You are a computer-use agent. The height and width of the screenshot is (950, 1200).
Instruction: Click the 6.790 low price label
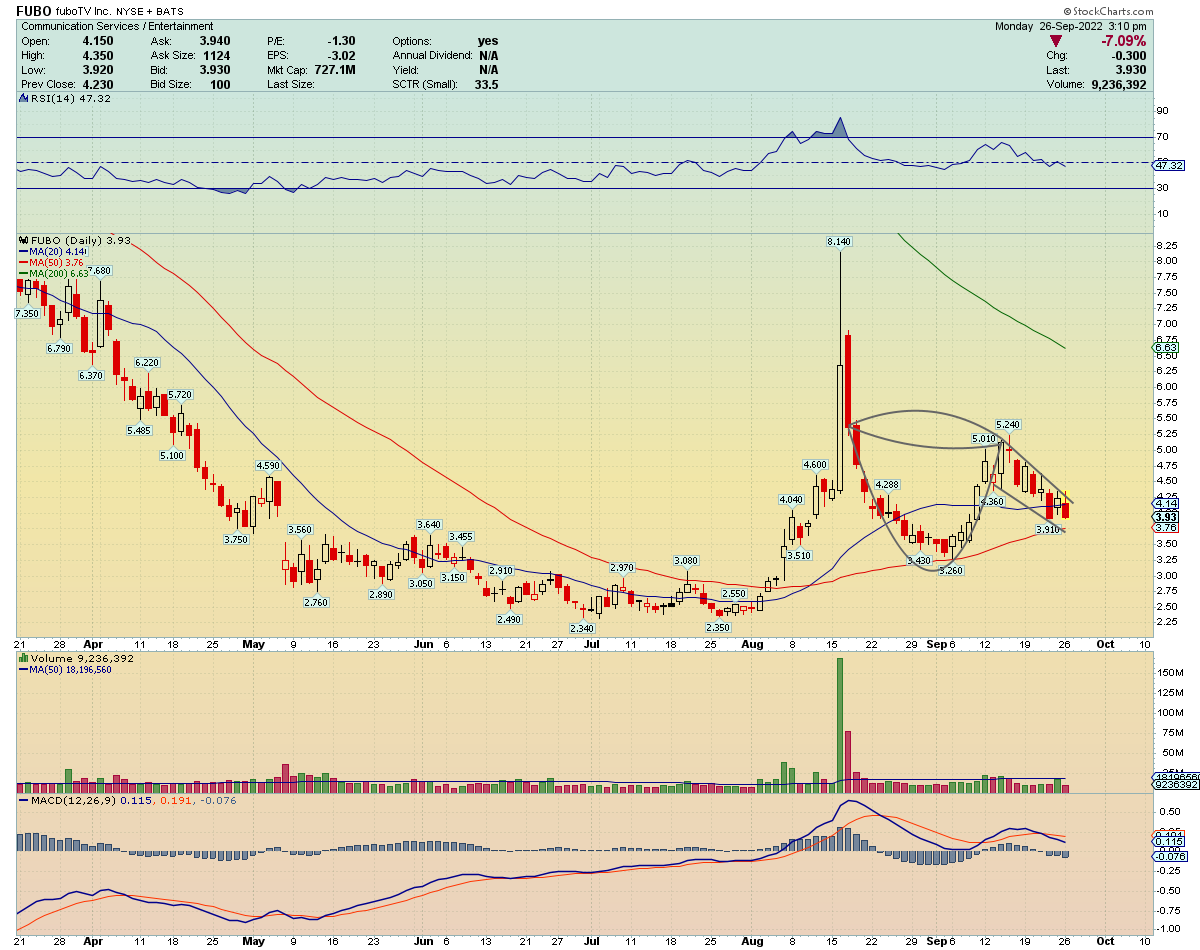(x=59, y=349)
